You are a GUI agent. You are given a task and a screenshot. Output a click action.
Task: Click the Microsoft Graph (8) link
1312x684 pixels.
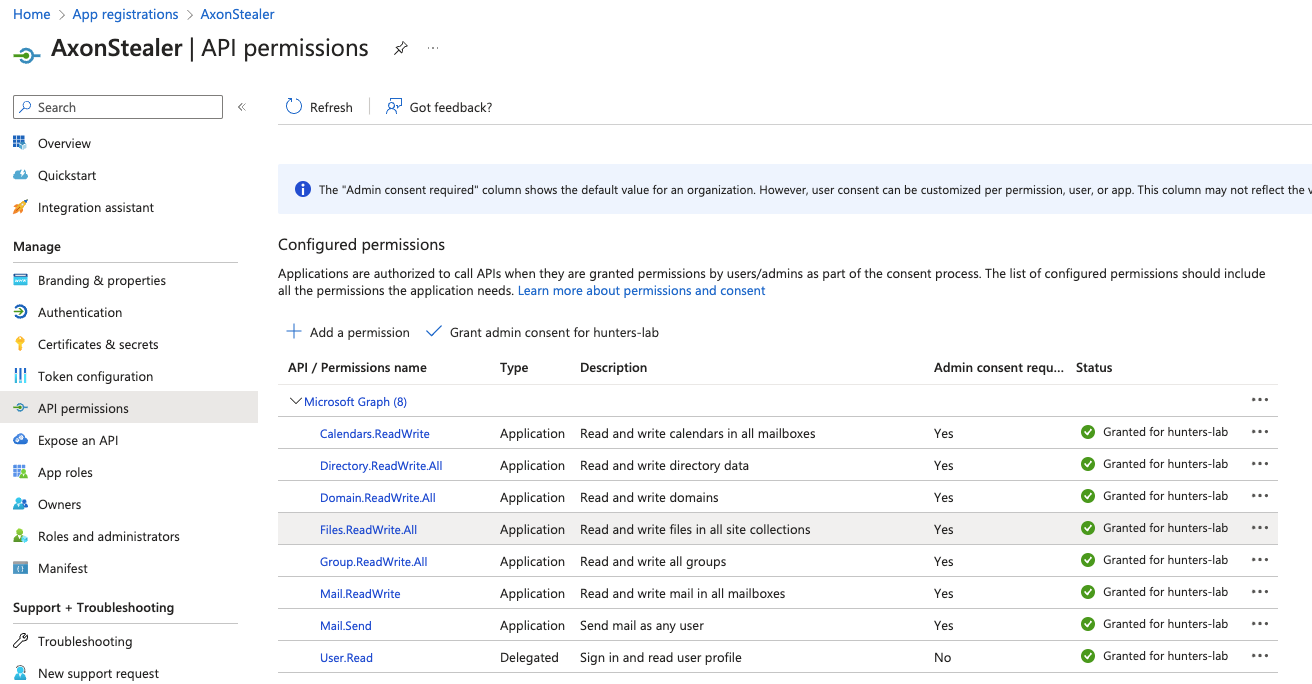[355, 401]
